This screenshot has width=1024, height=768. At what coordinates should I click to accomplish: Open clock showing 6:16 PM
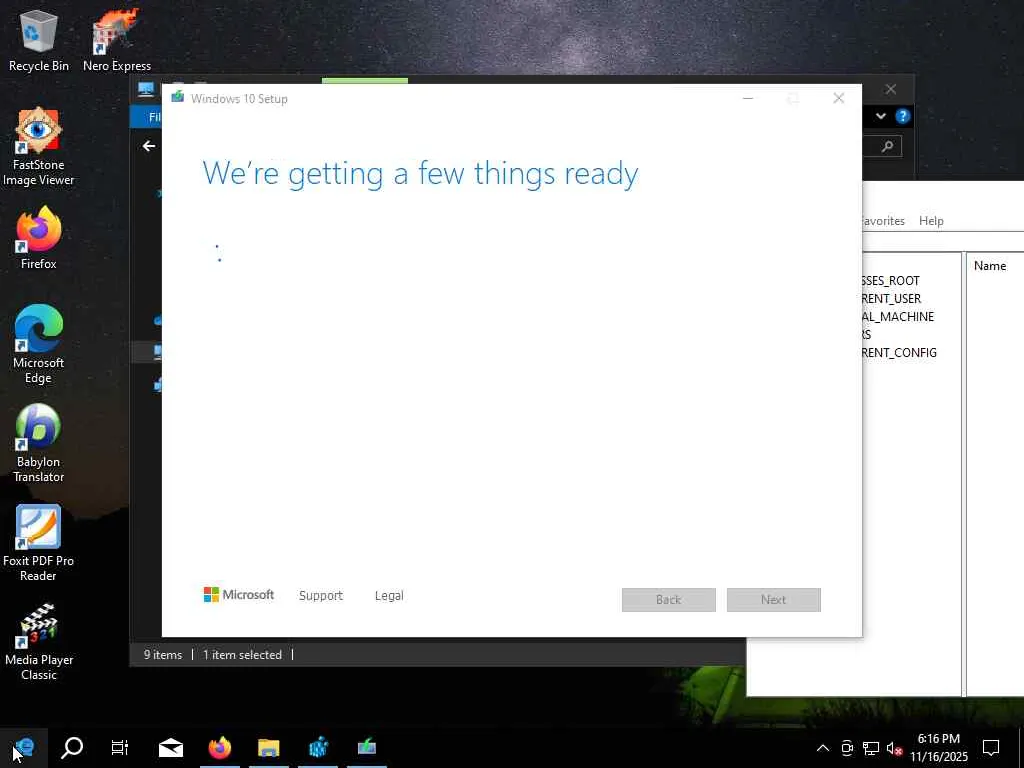(x=938, y=748)
